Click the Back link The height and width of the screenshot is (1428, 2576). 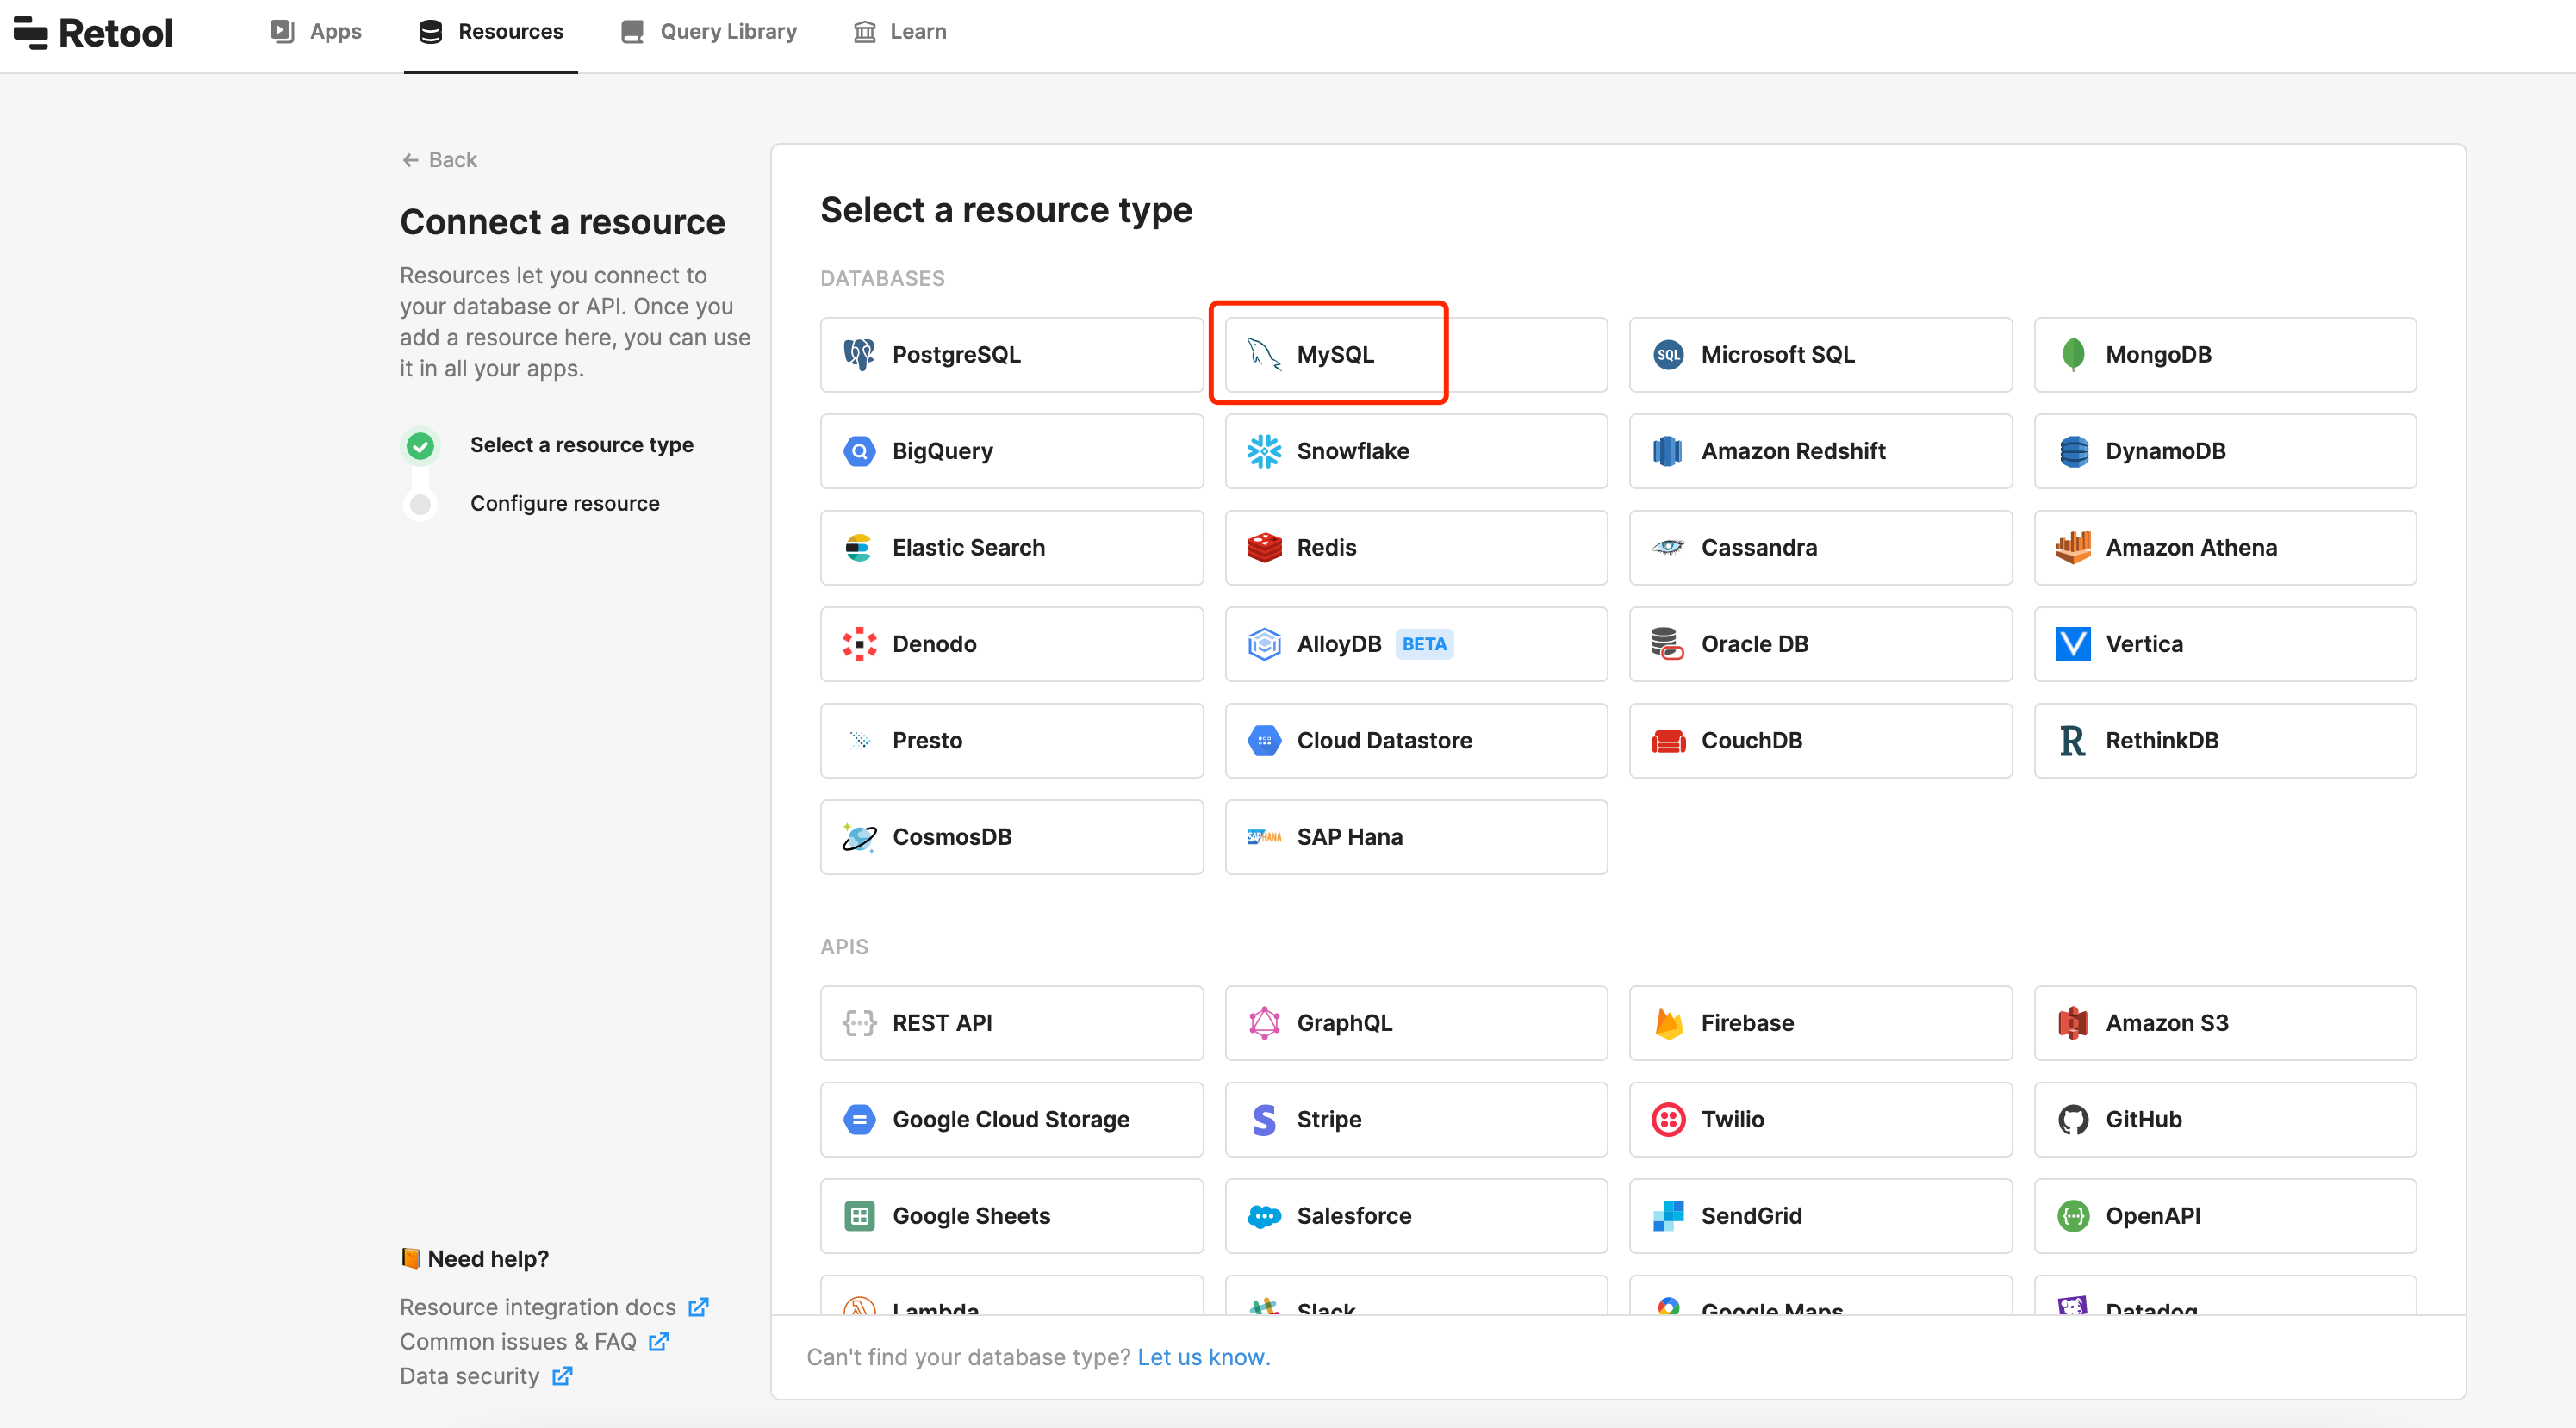tap(439, 160)
